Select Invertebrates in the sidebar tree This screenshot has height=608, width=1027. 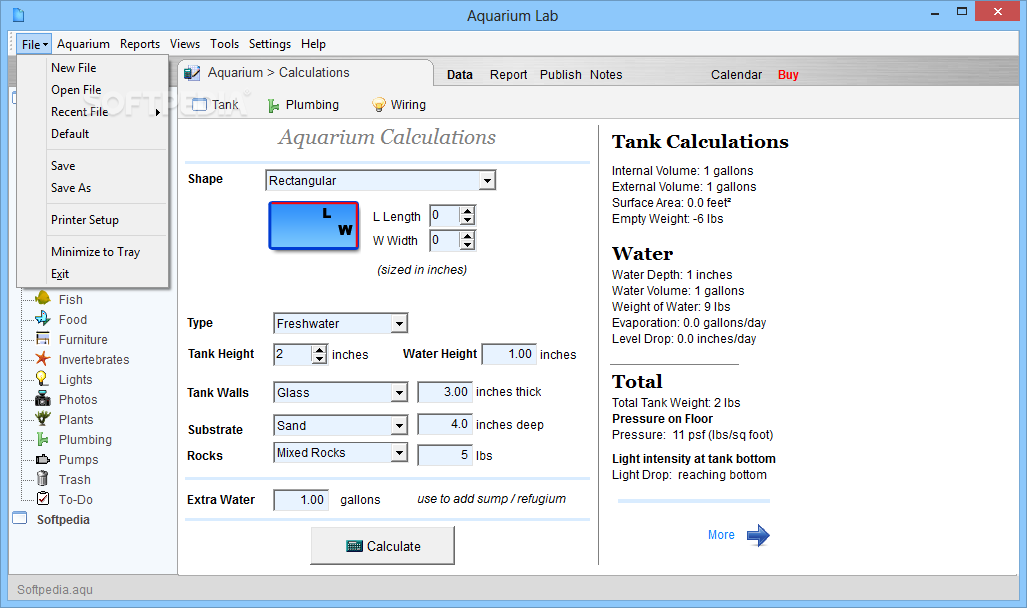click(94, 359)
